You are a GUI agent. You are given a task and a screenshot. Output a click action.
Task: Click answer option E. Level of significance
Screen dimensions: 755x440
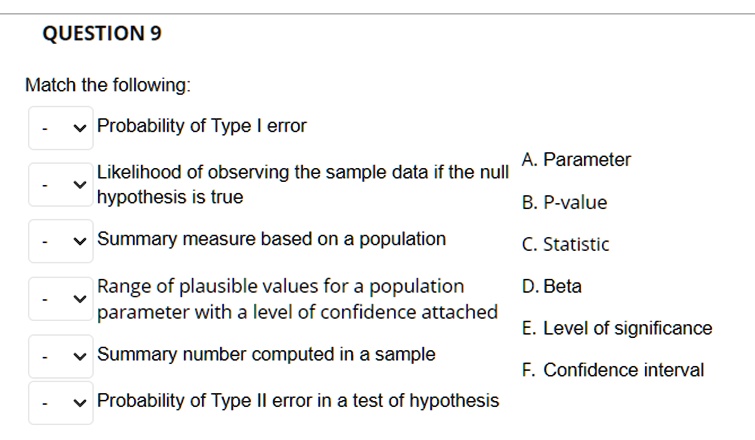617,328
